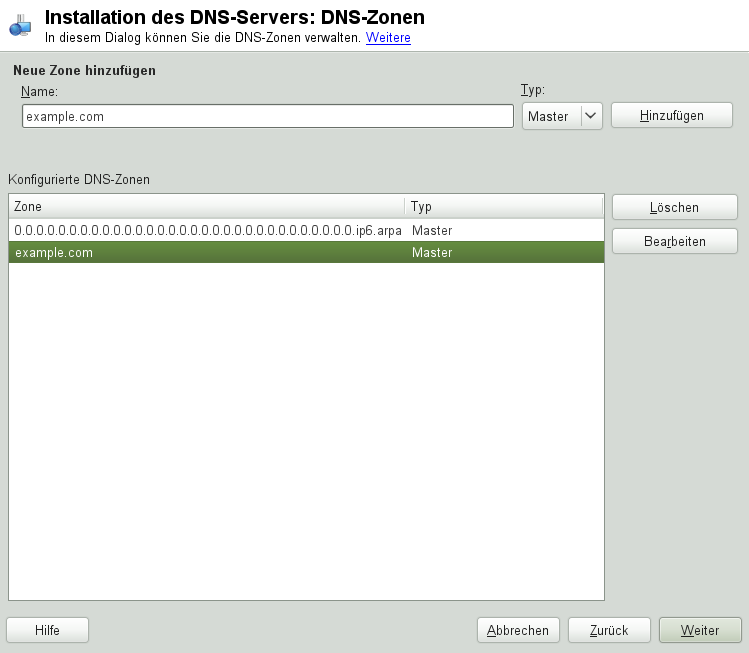Click the DNS server network icon in header
Image resolution: width=749 pixels, height=653 pixels.
click(20, 25)
